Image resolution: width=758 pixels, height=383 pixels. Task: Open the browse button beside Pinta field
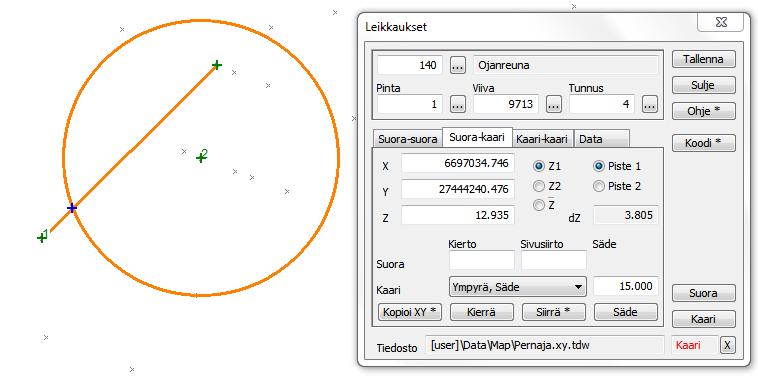click(x=458, y=104)
